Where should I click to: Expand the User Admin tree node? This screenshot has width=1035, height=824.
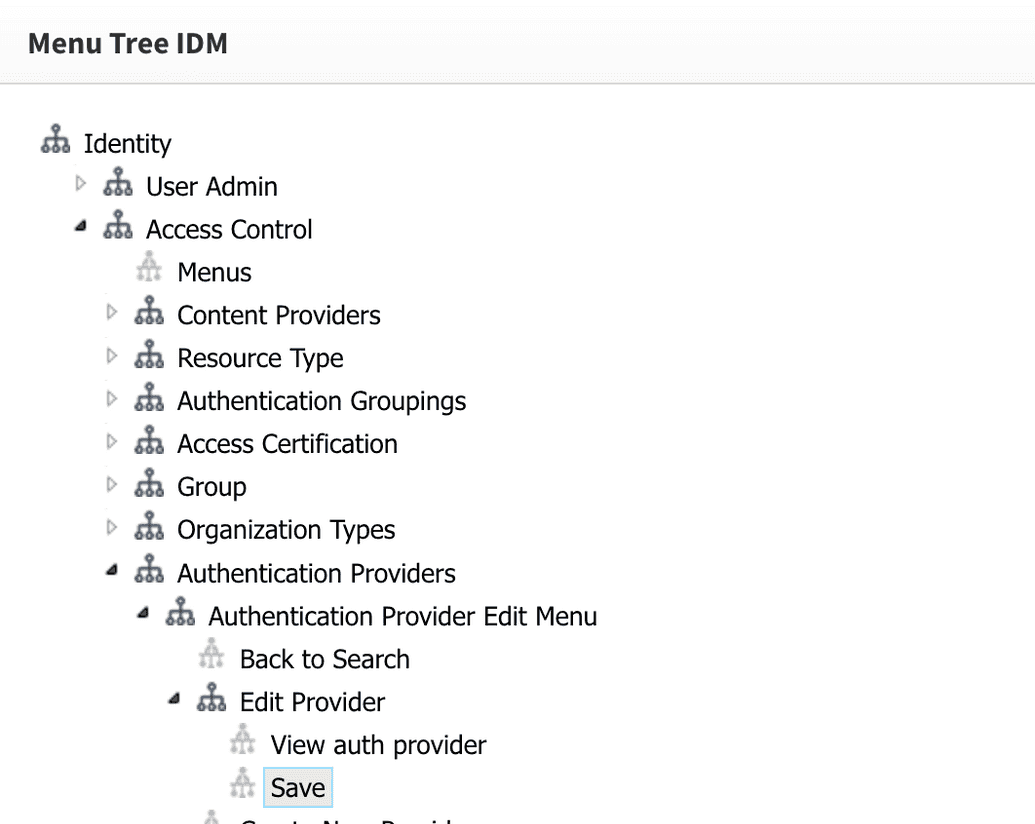tap(81, 184)
